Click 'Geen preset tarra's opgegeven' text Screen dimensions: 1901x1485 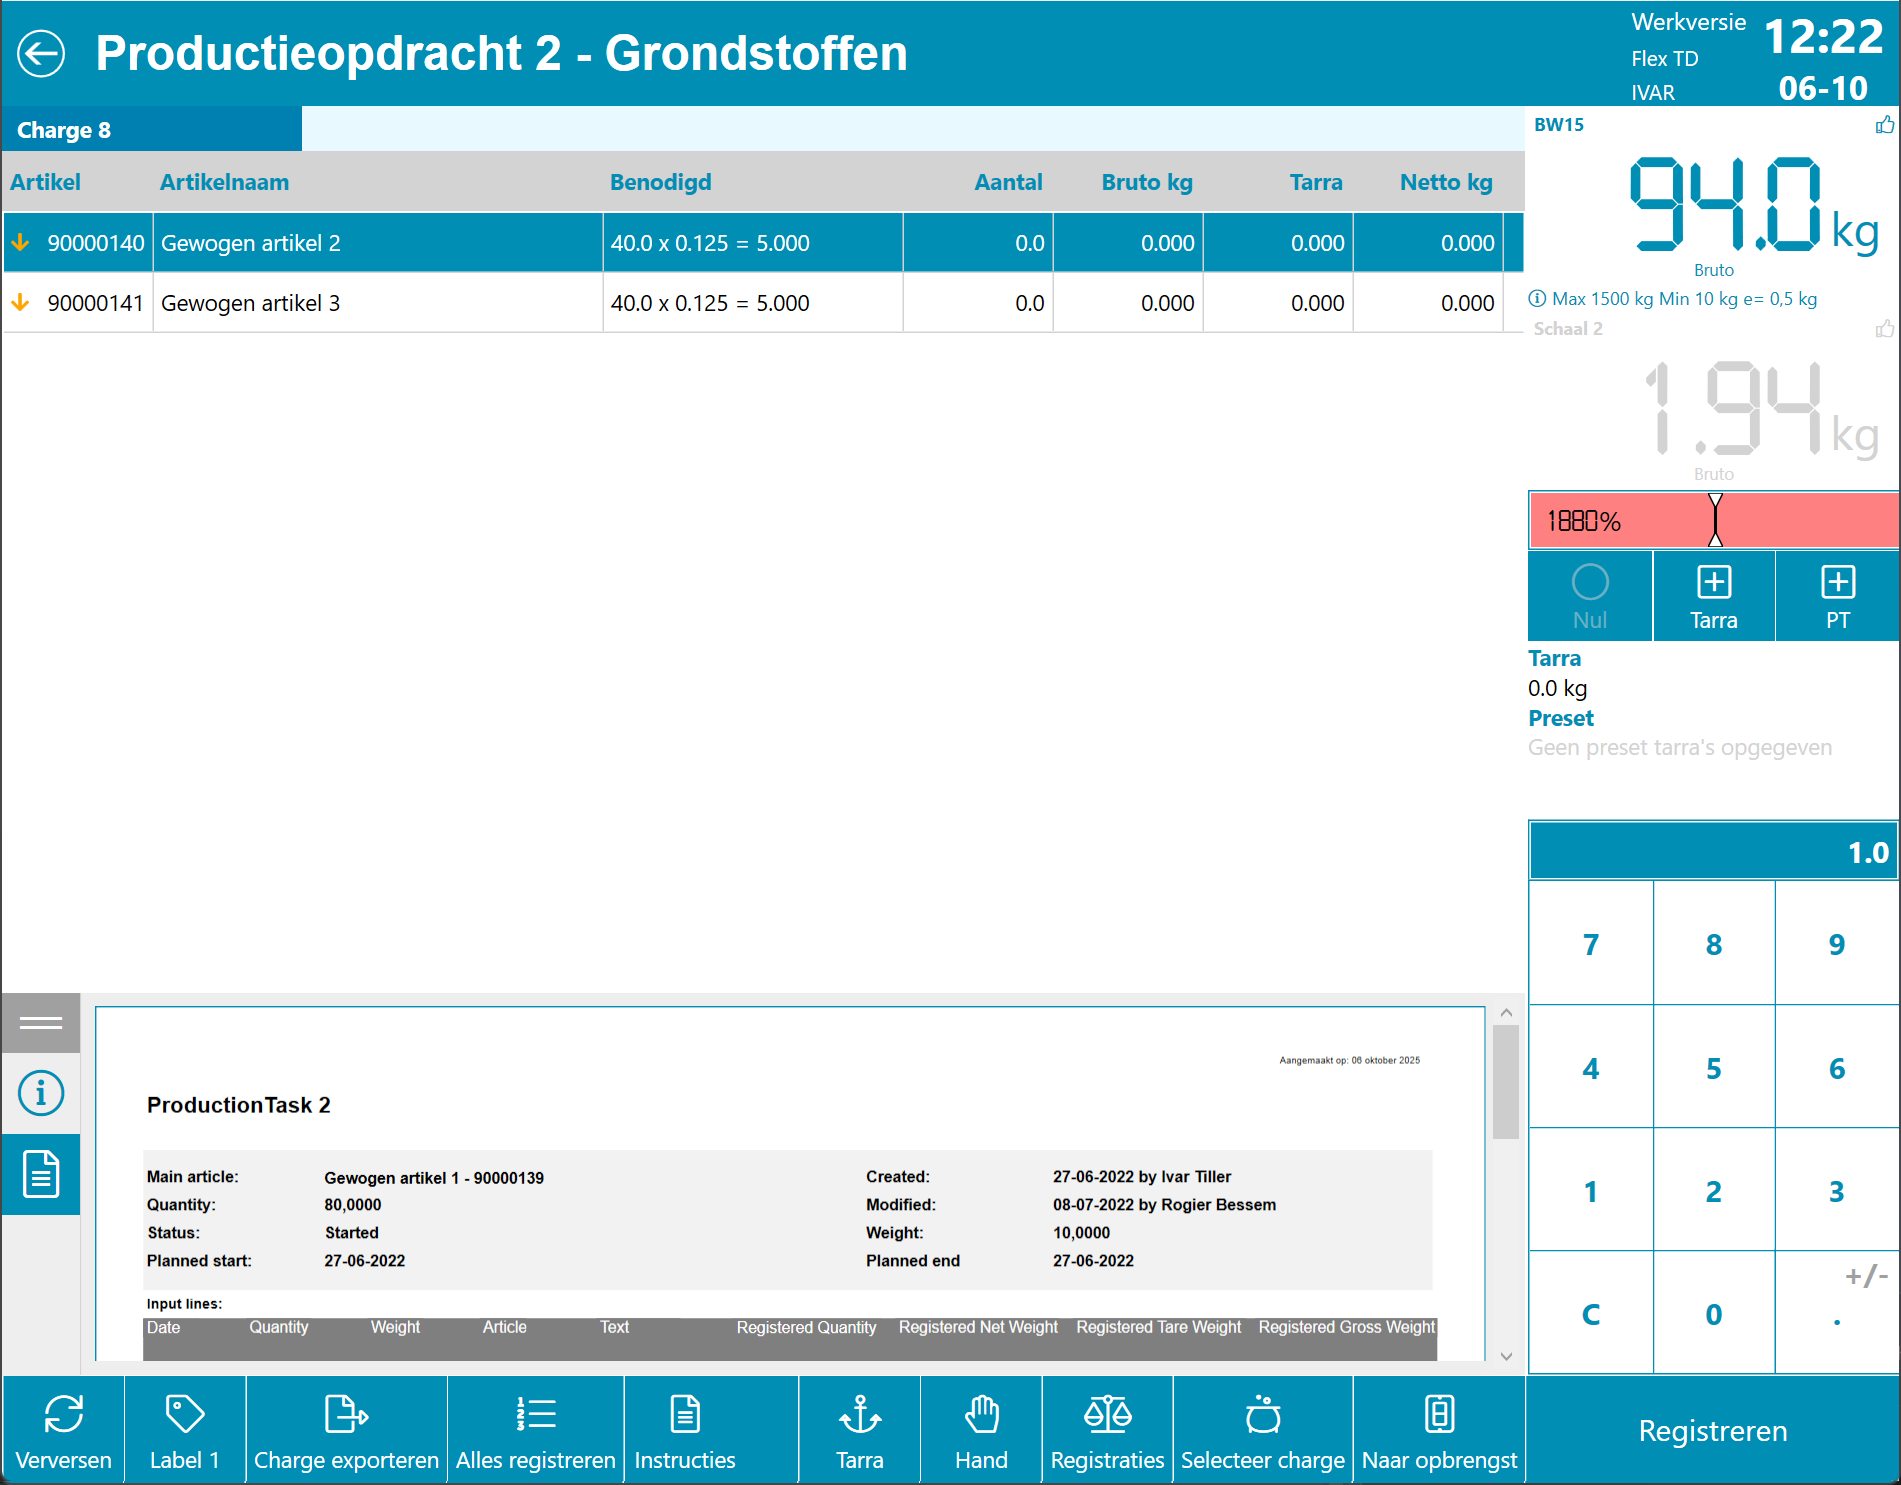click(1680, 748)
